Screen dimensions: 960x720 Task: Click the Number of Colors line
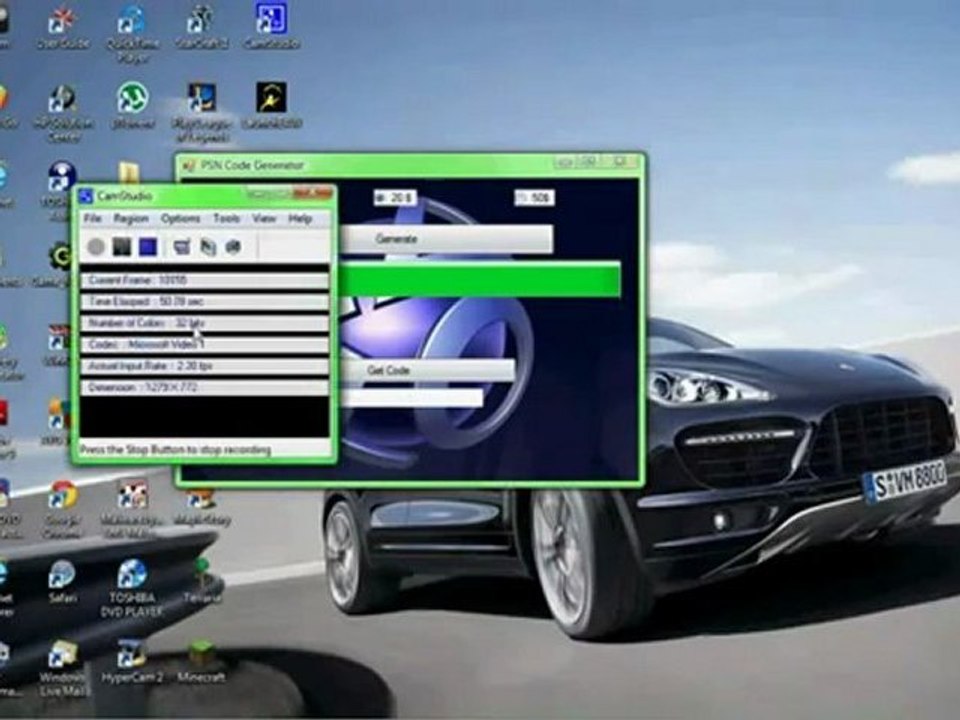click(x=204, y=323)
